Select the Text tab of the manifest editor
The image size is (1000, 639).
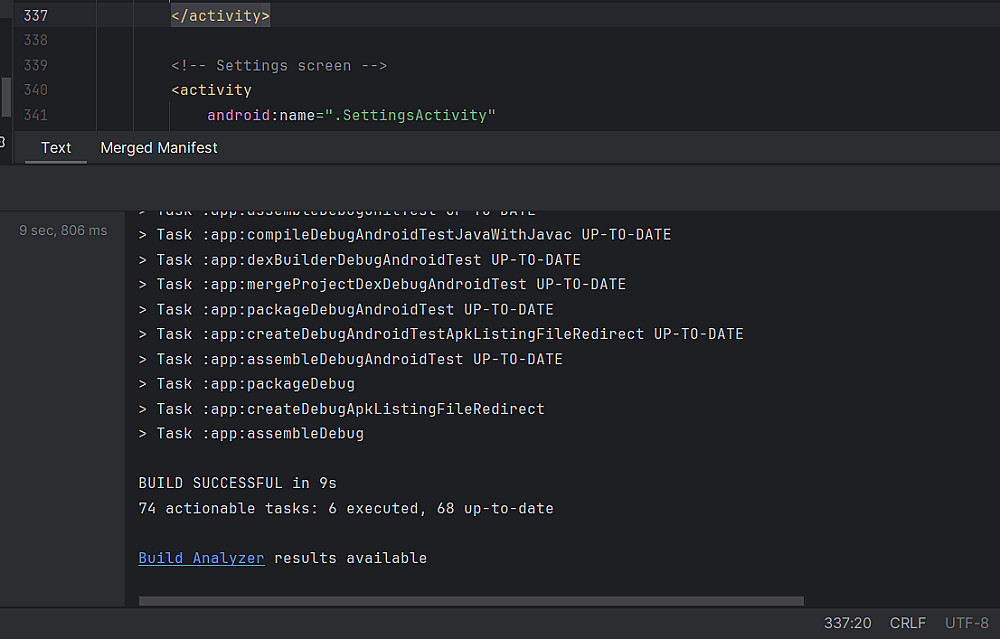(56, 148)
